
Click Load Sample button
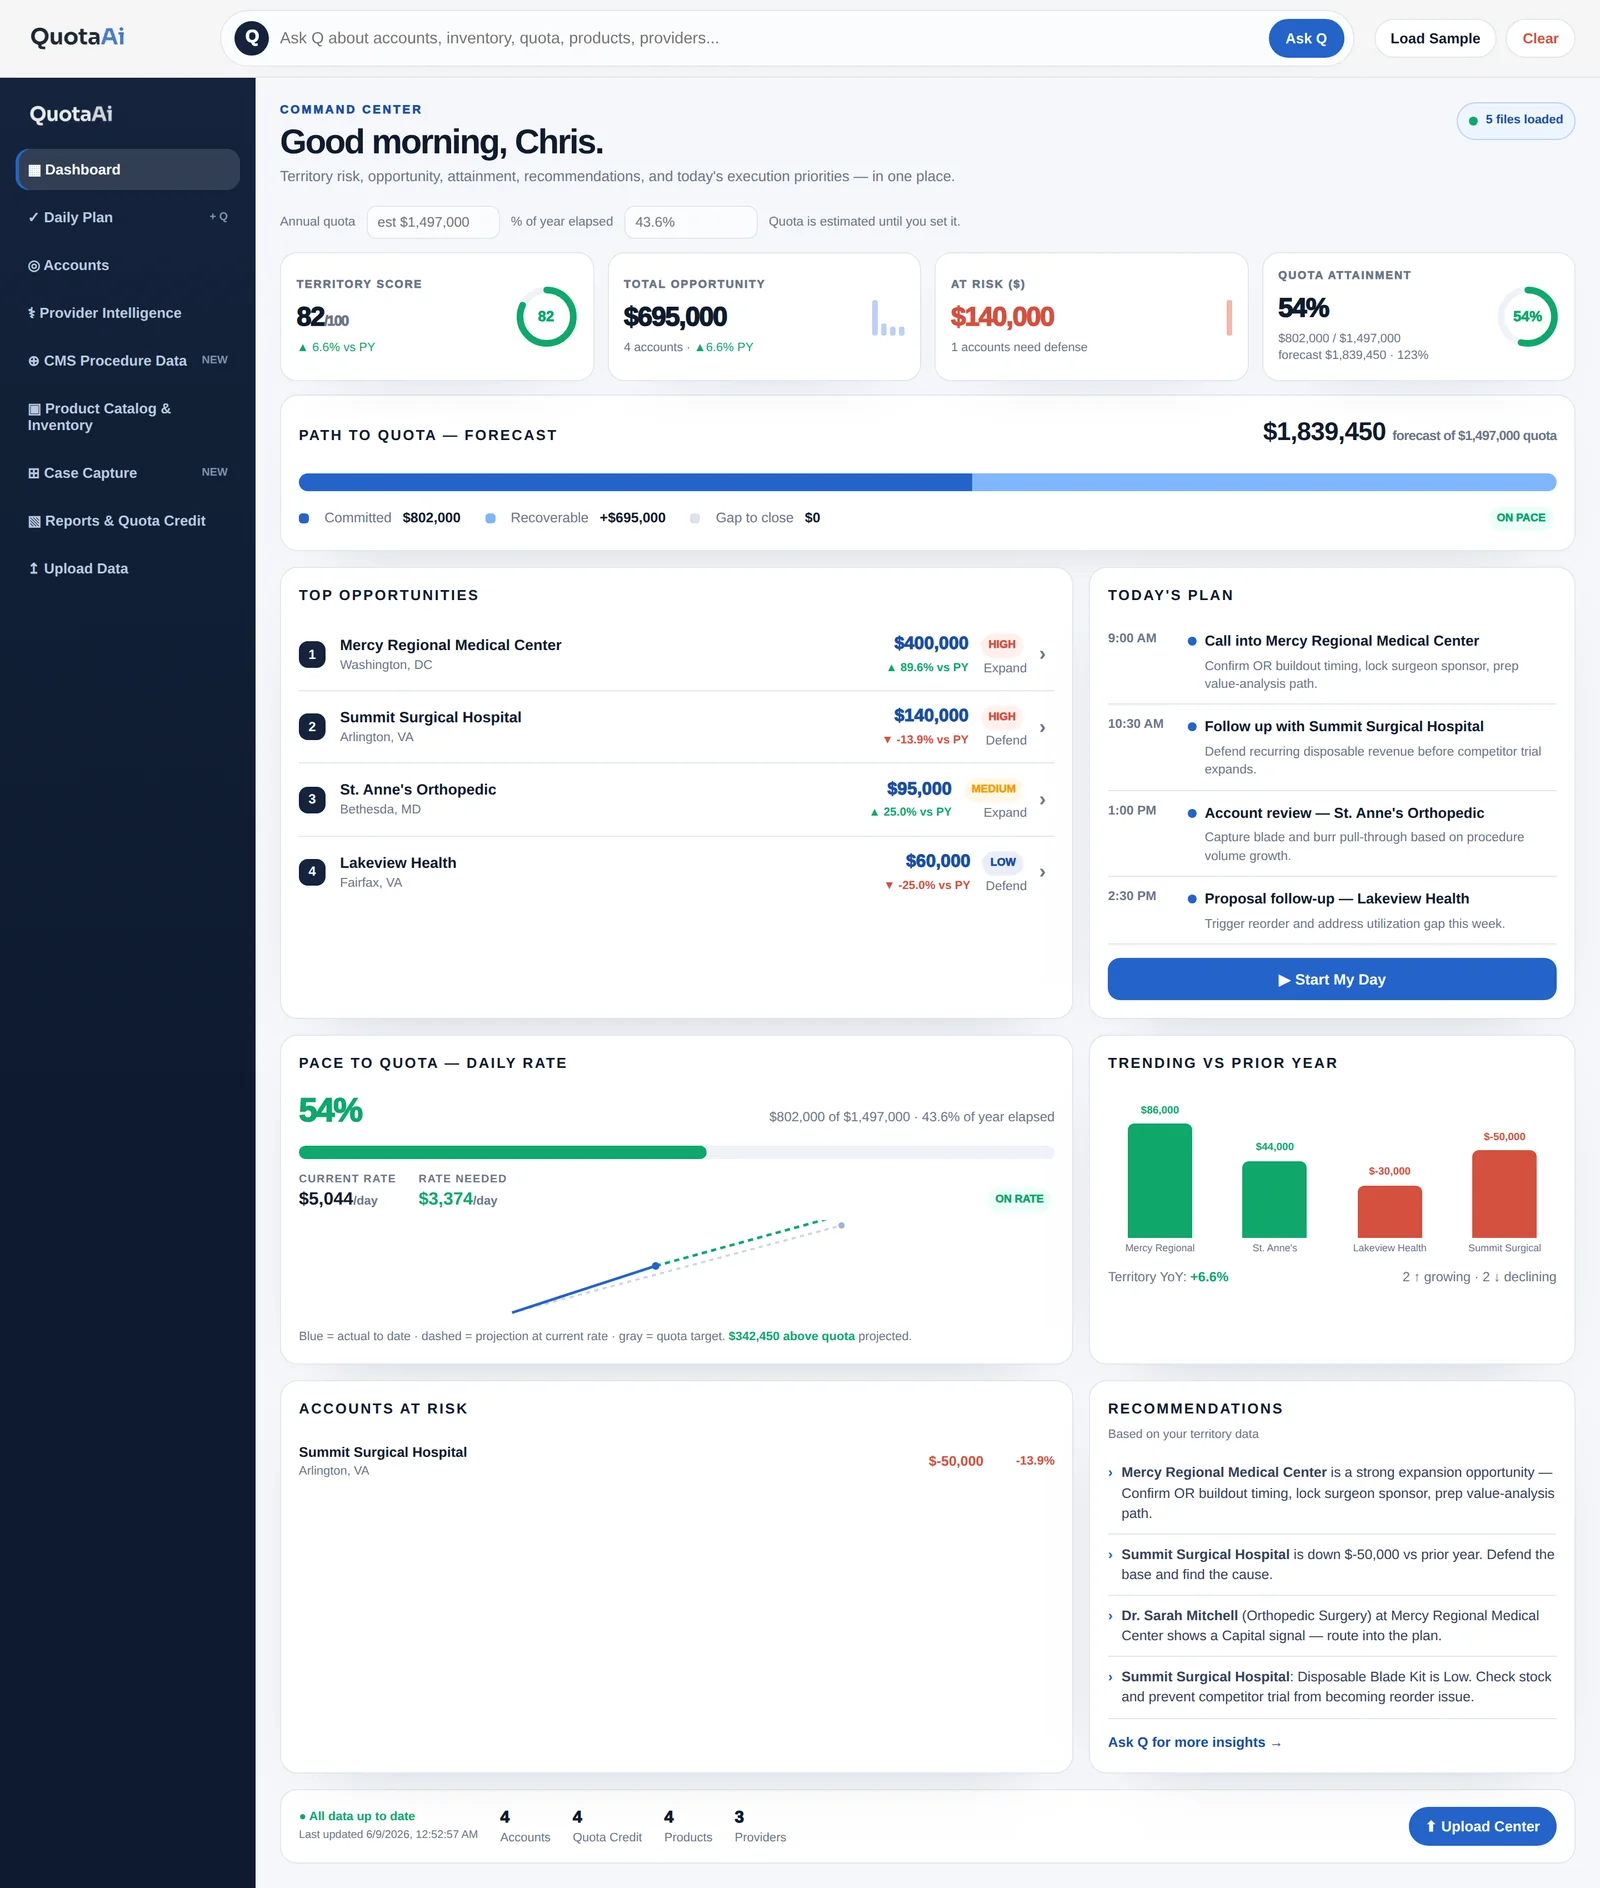1435,38
